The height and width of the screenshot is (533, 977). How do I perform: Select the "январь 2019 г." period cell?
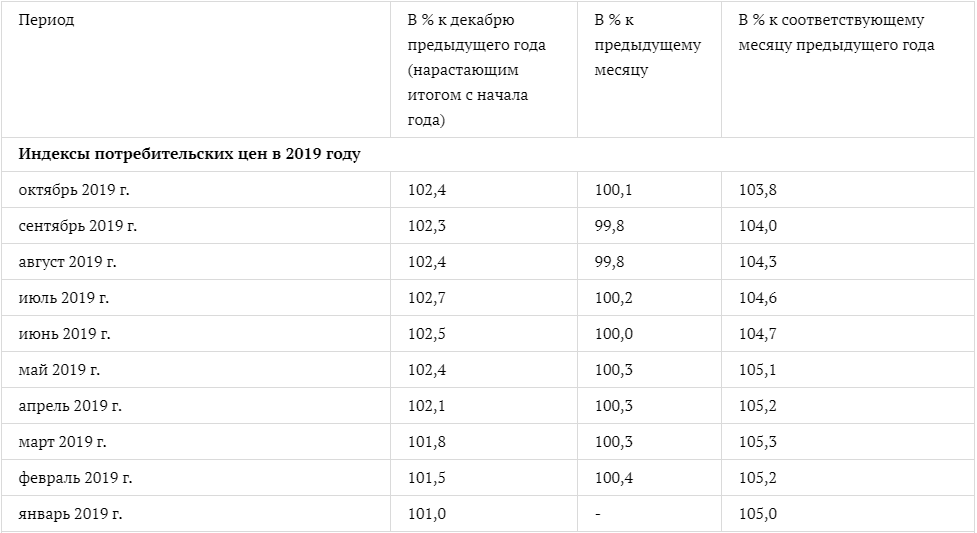click(70, 514)
